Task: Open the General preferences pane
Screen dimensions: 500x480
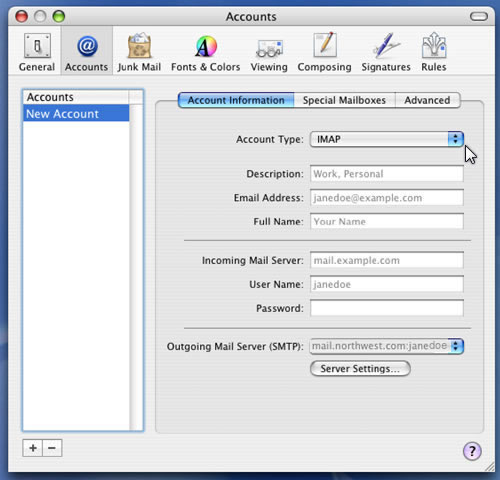Action: pyautogui.click(x=37, y=52)
